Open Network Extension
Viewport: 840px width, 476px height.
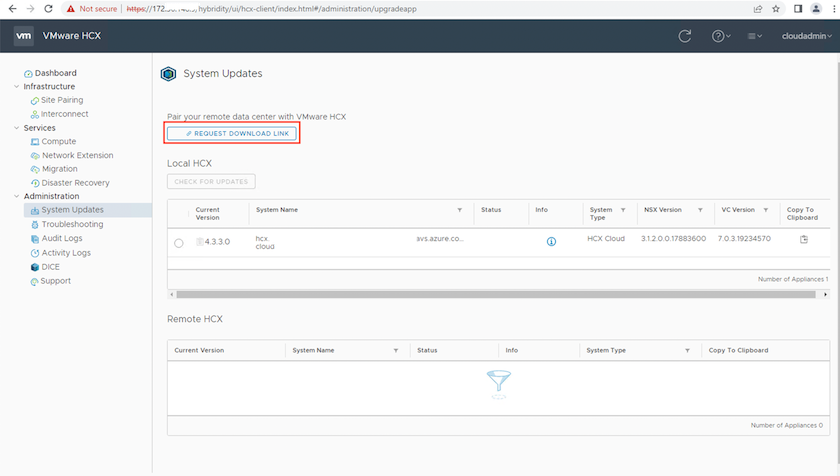pyautogui.click(x=78, y=155)
